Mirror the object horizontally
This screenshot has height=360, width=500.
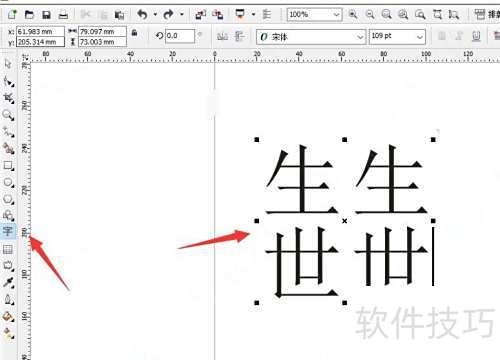tap(222, 36)
